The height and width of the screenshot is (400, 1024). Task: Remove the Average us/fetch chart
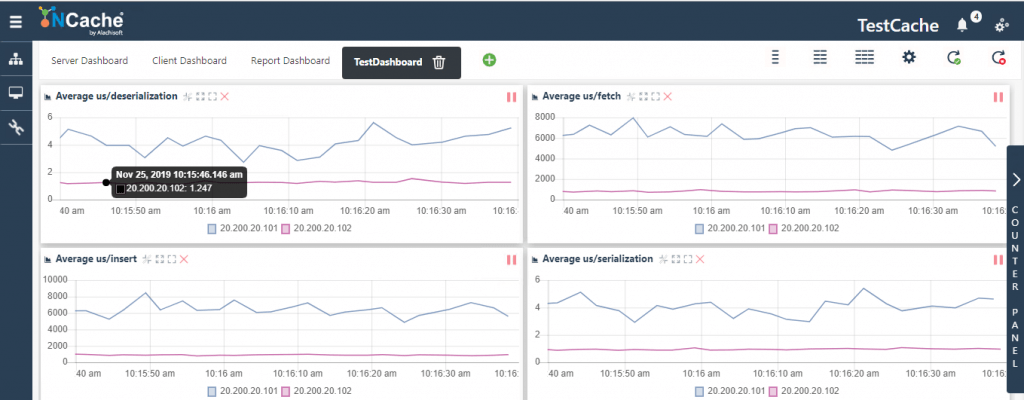pos(668,97)
